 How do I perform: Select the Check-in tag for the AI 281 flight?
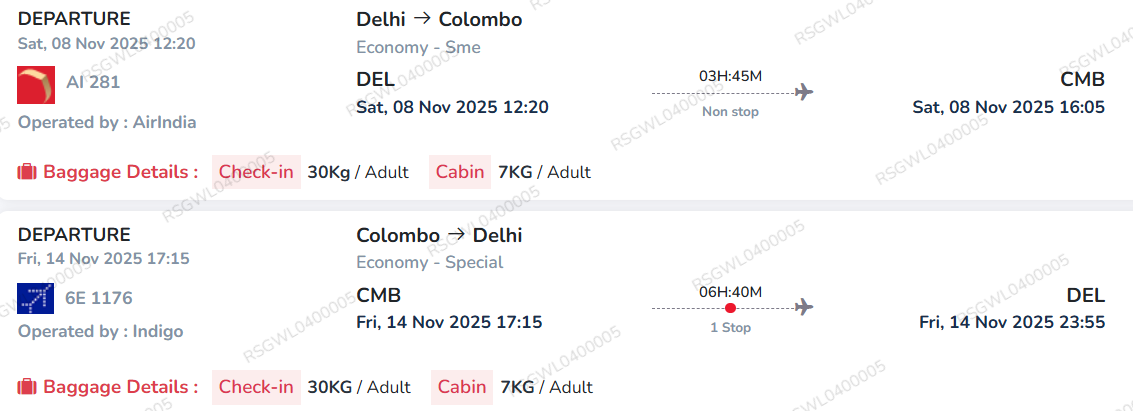(x=256, y=172)
